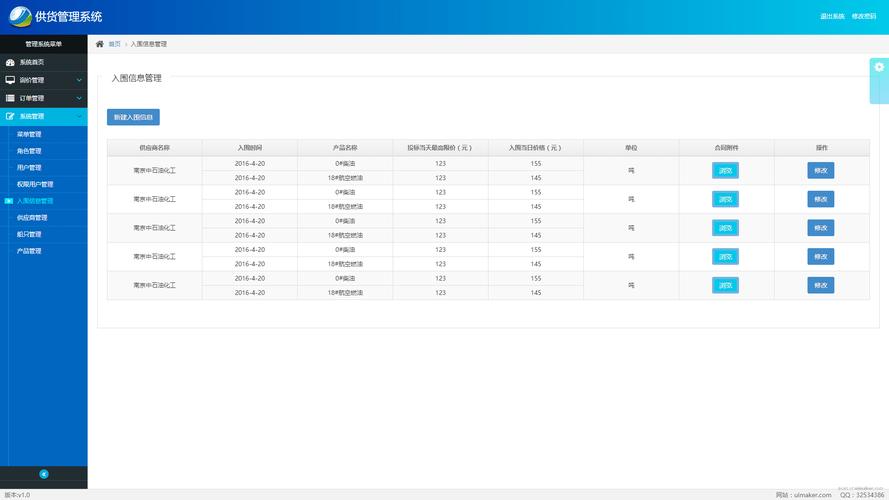889x500 pixels.
Task: Open 菜单管理 in the sidebar
Action: click(29, 134)
